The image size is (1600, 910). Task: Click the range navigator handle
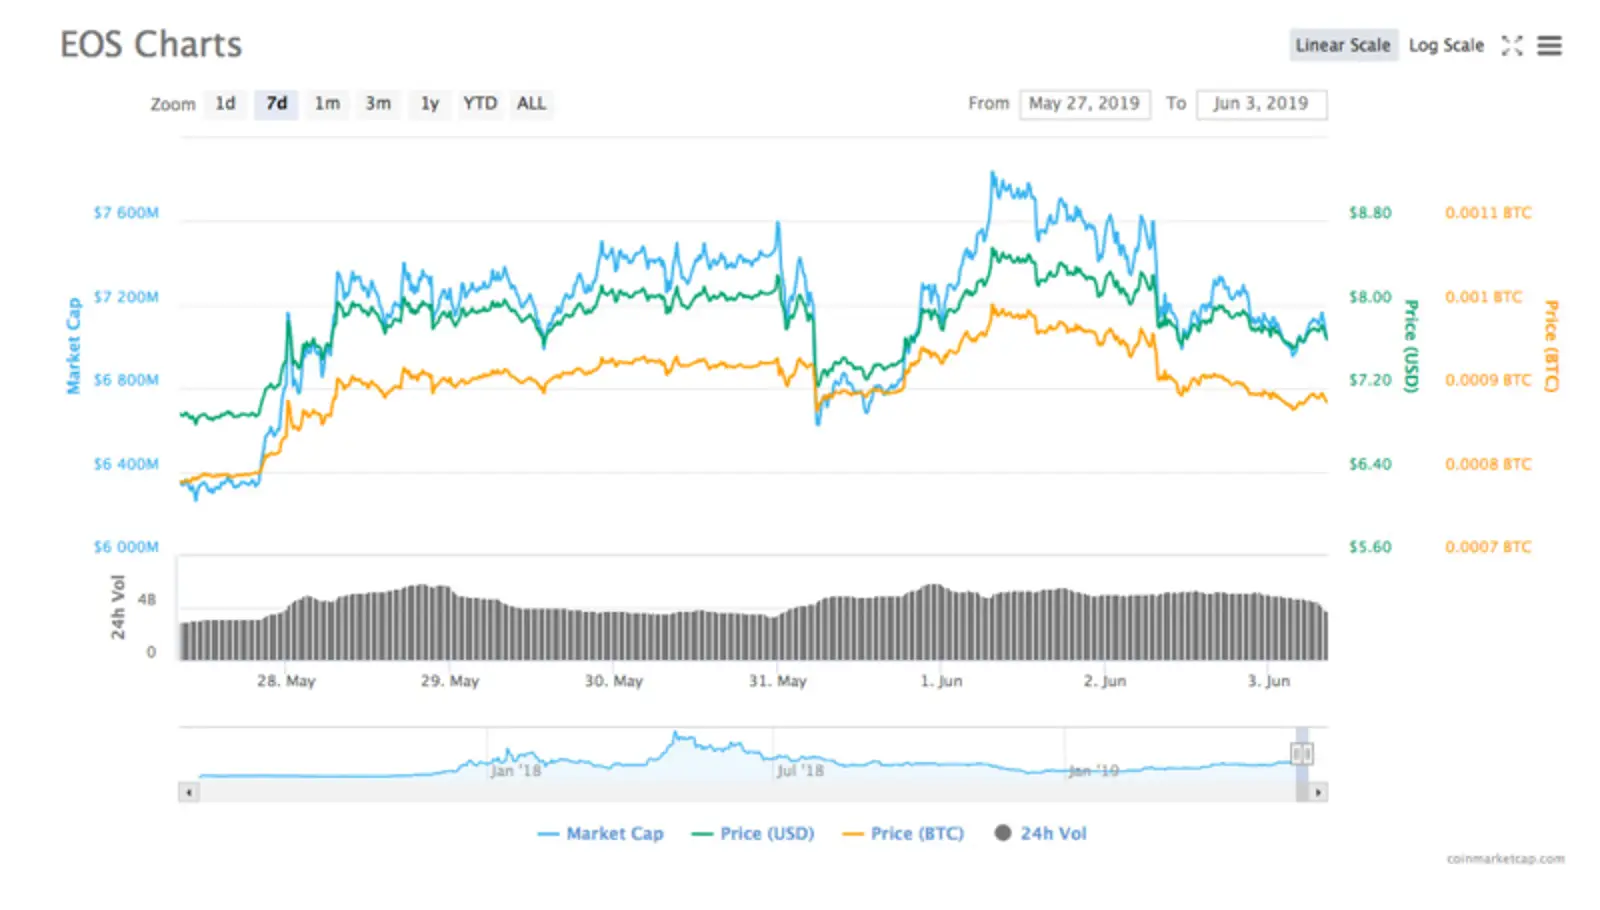coord(1301,754)
